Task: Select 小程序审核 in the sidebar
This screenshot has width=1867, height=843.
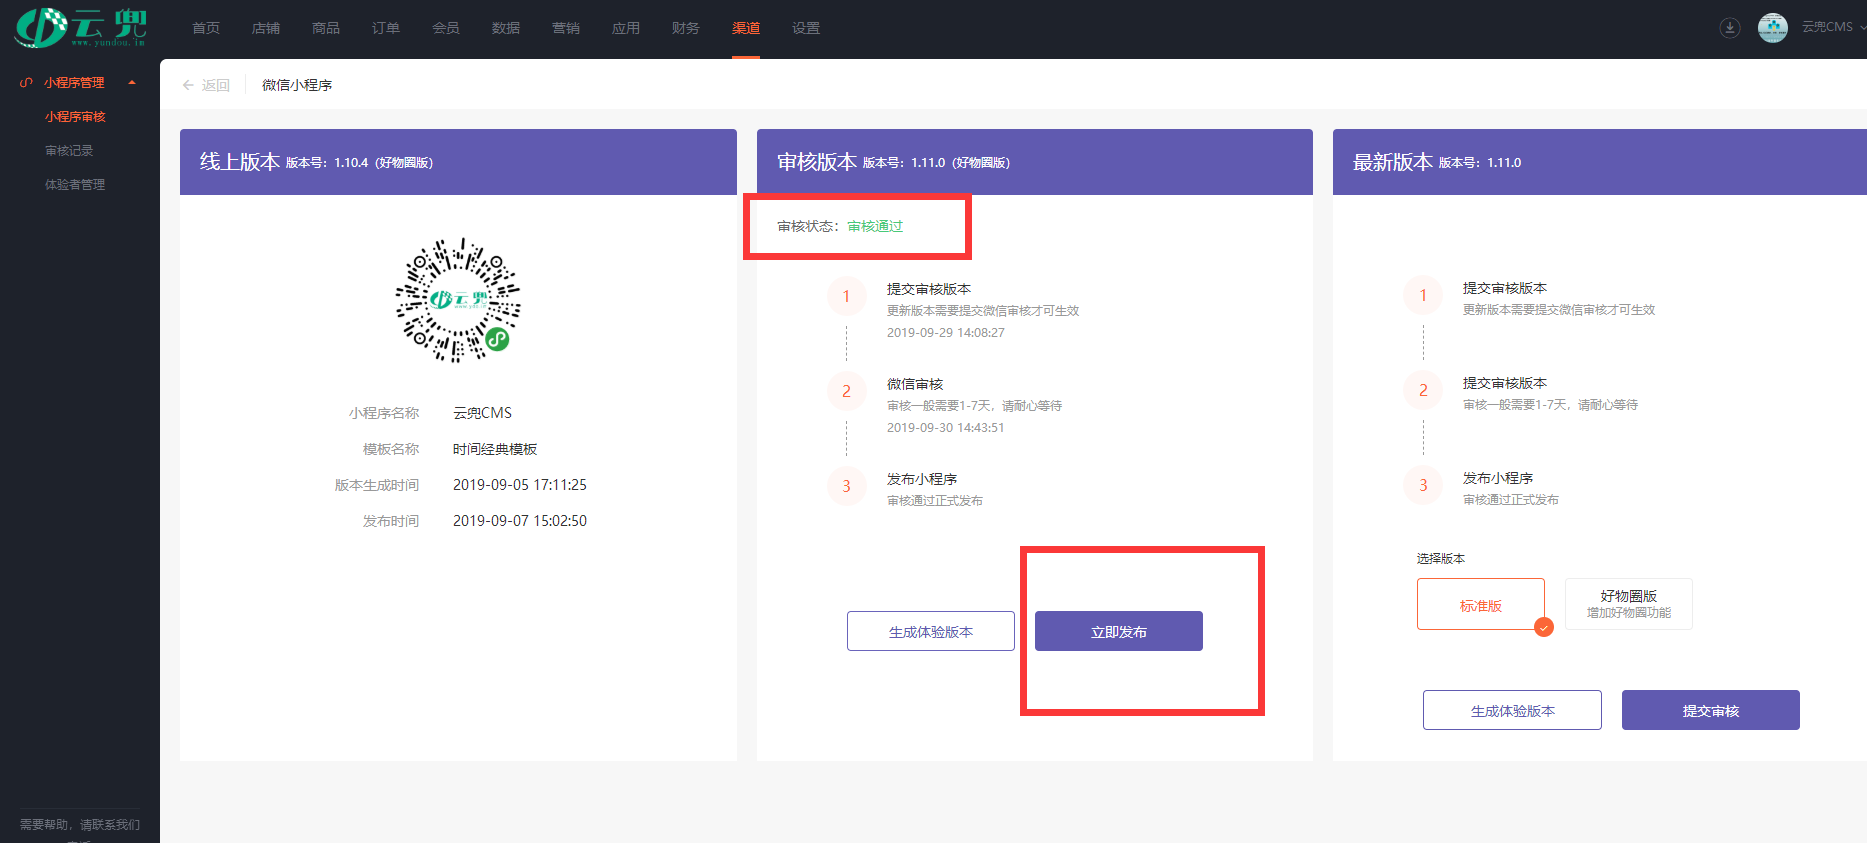Action: (75, 117)
